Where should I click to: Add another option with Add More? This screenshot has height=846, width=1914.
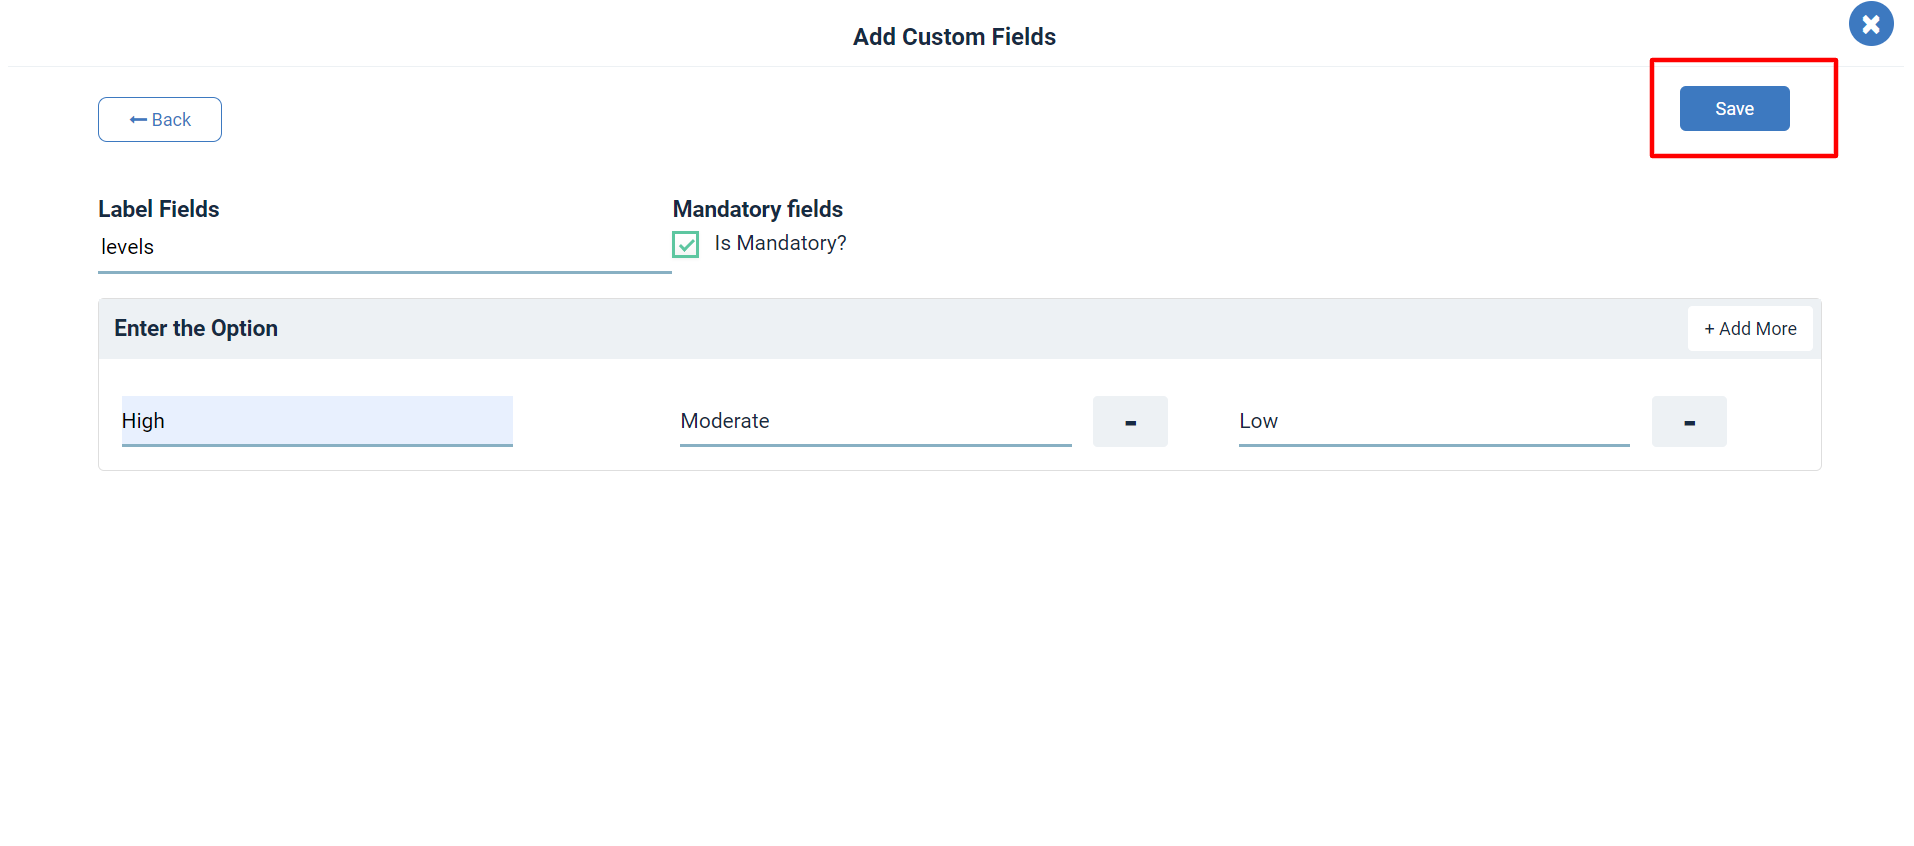[1750, 329]
